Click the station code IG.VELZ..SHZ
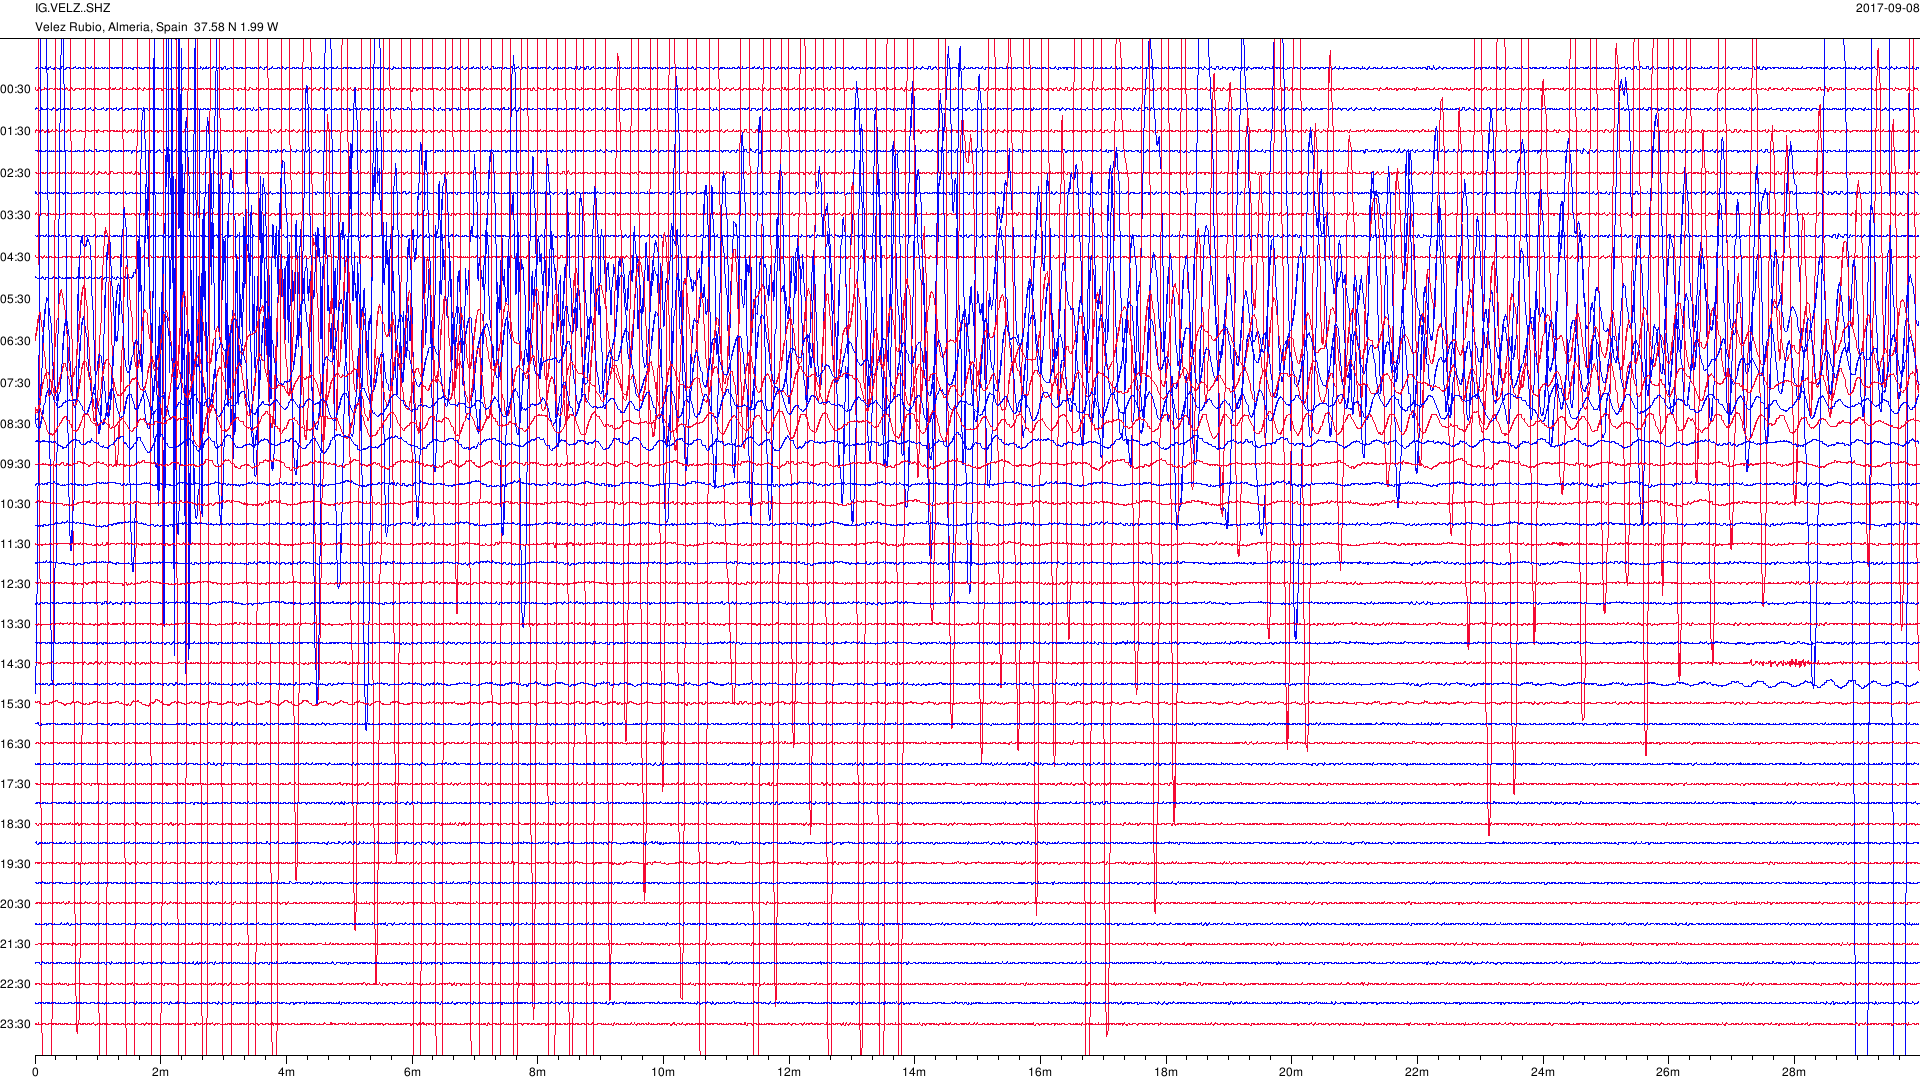 coord(73,8)
